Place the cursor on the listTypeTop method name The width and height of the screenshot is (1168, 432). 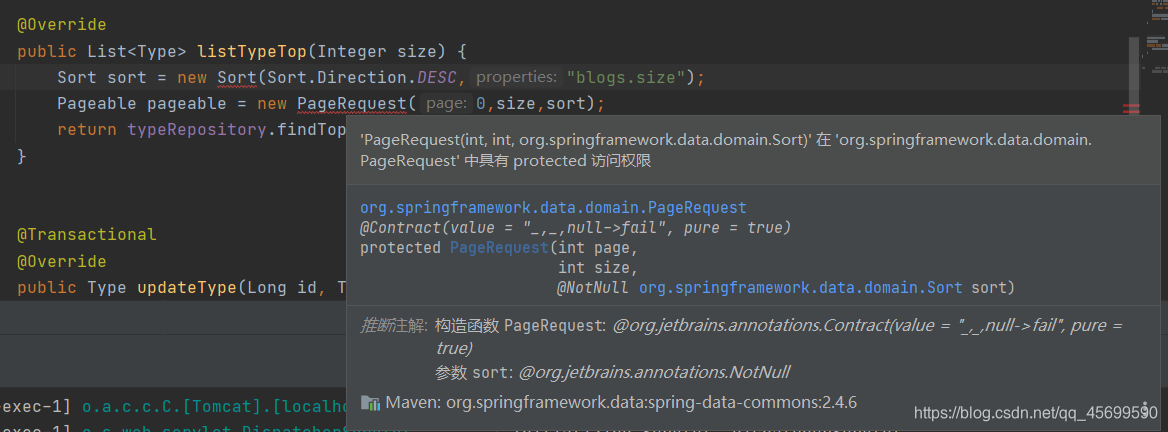(252, 51)
